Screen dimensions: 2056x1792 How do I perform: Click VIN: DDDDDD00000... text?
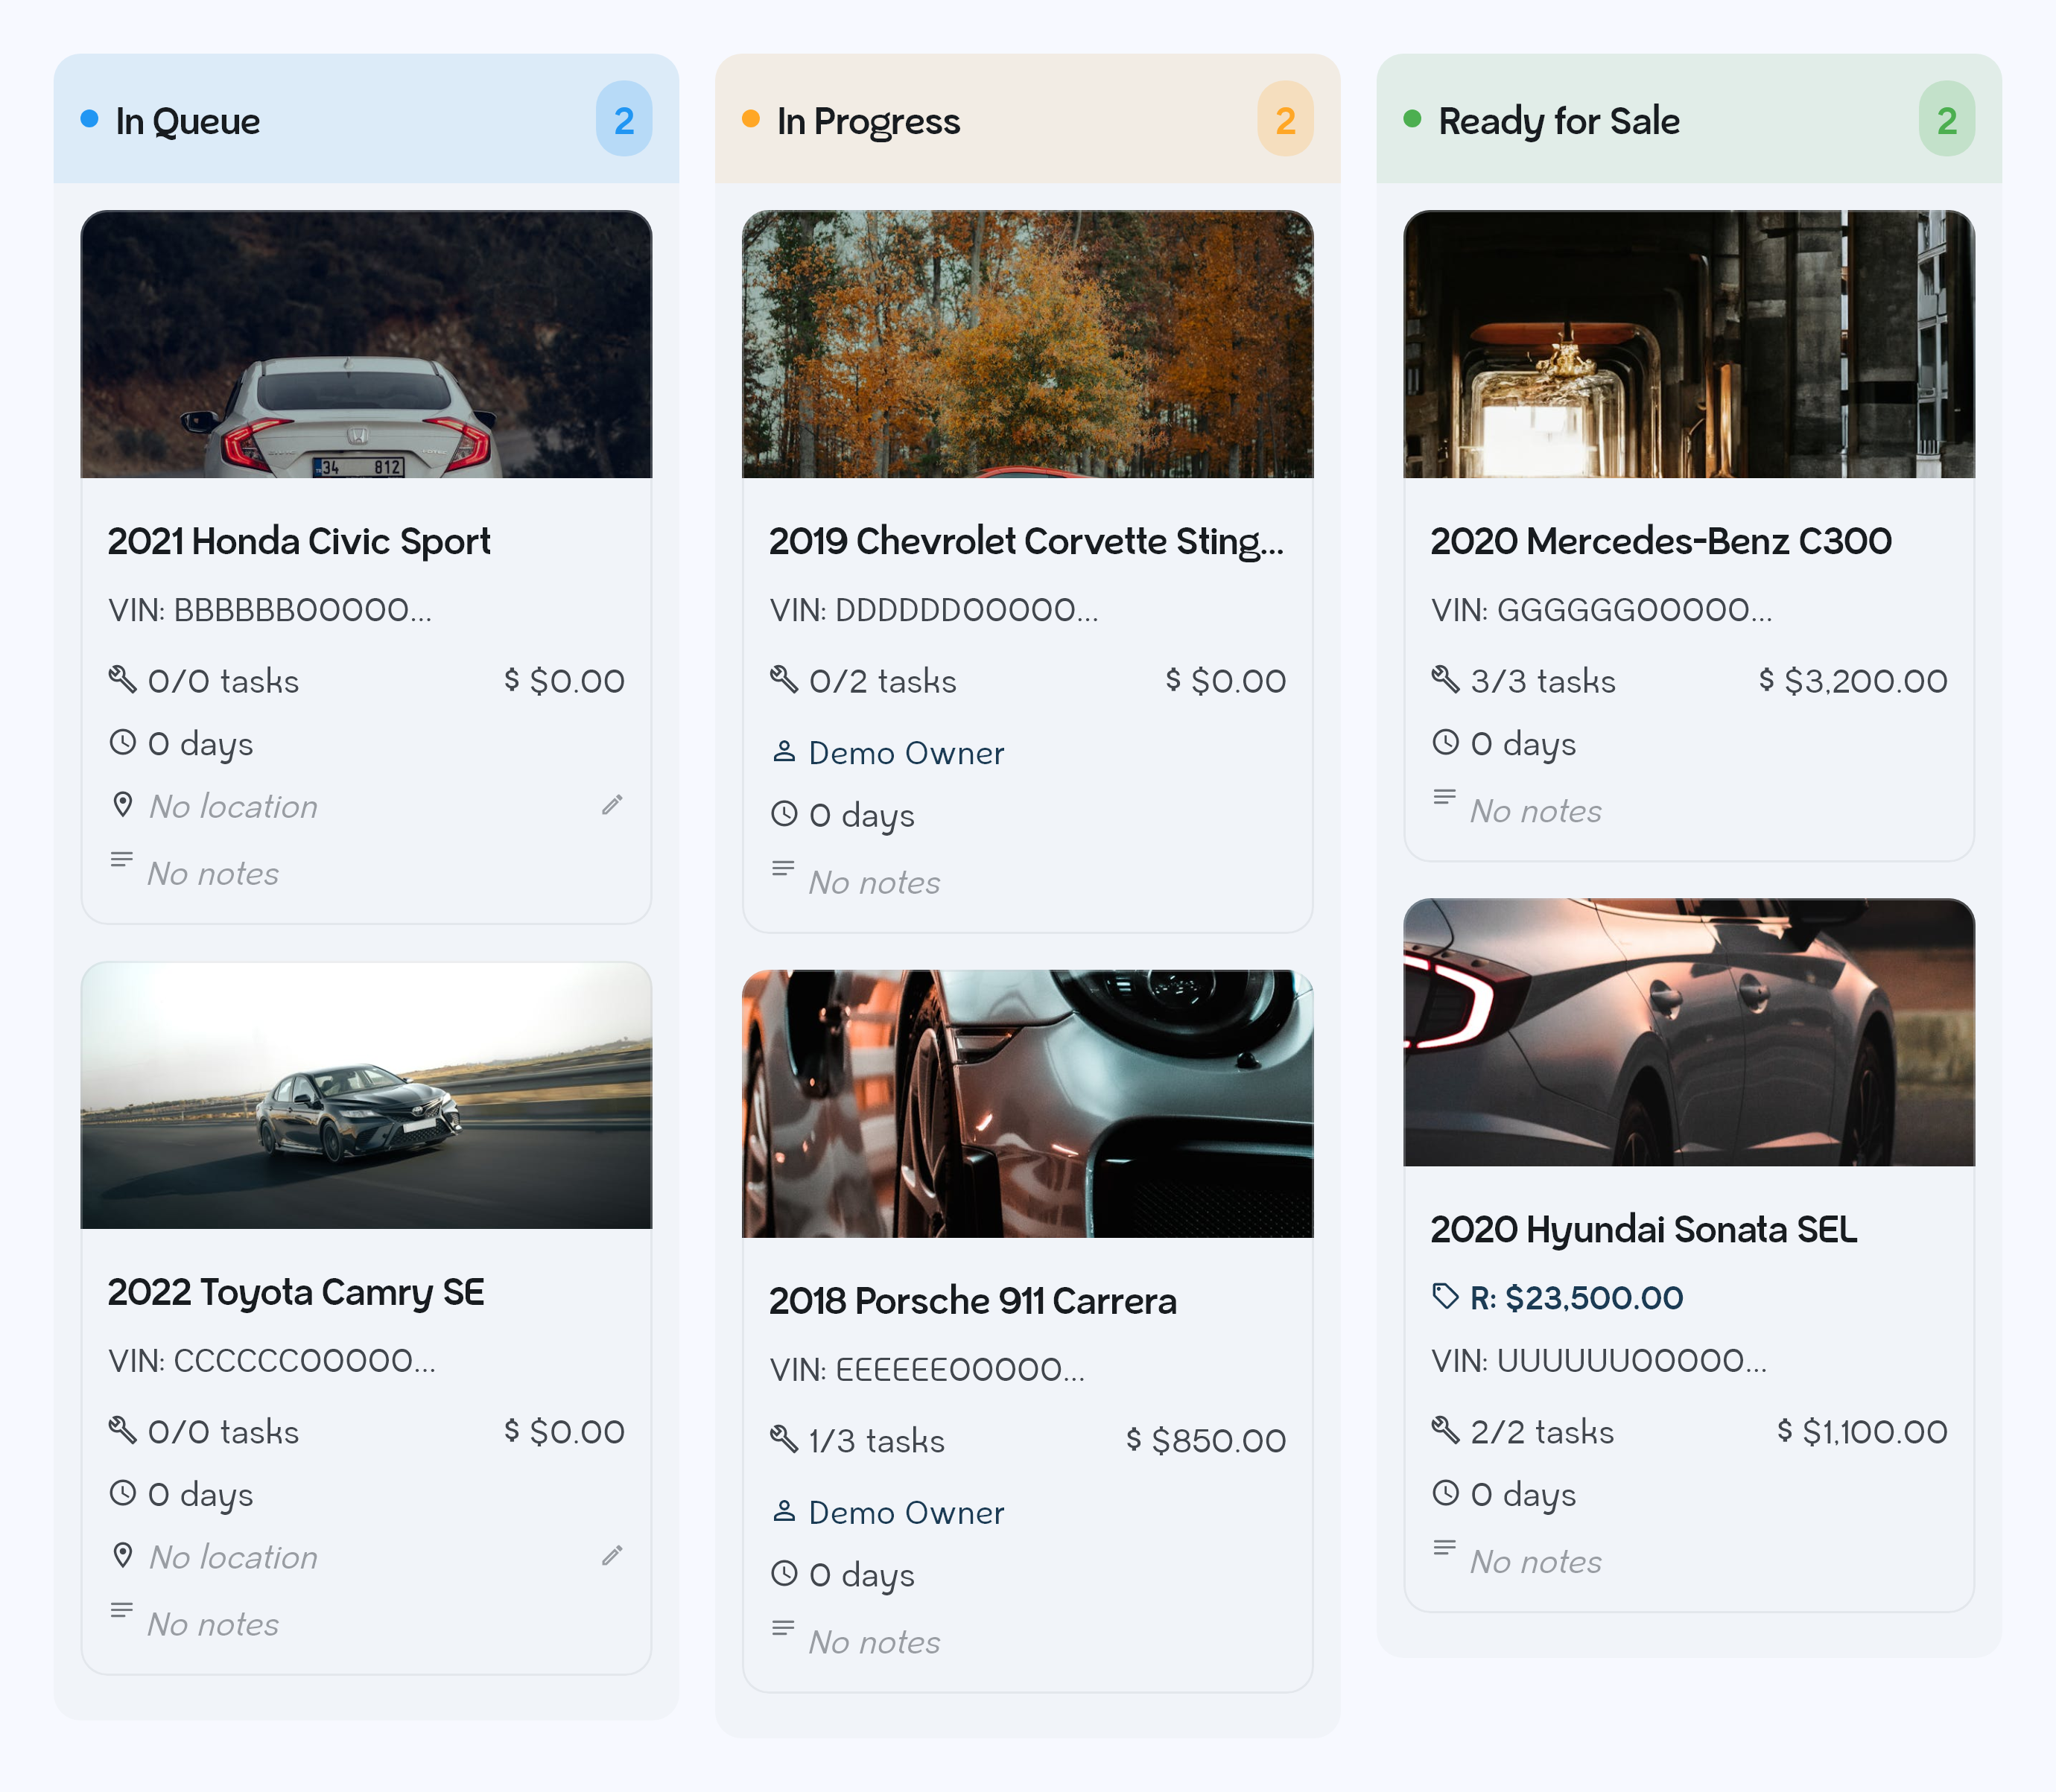tap(934, 609)
